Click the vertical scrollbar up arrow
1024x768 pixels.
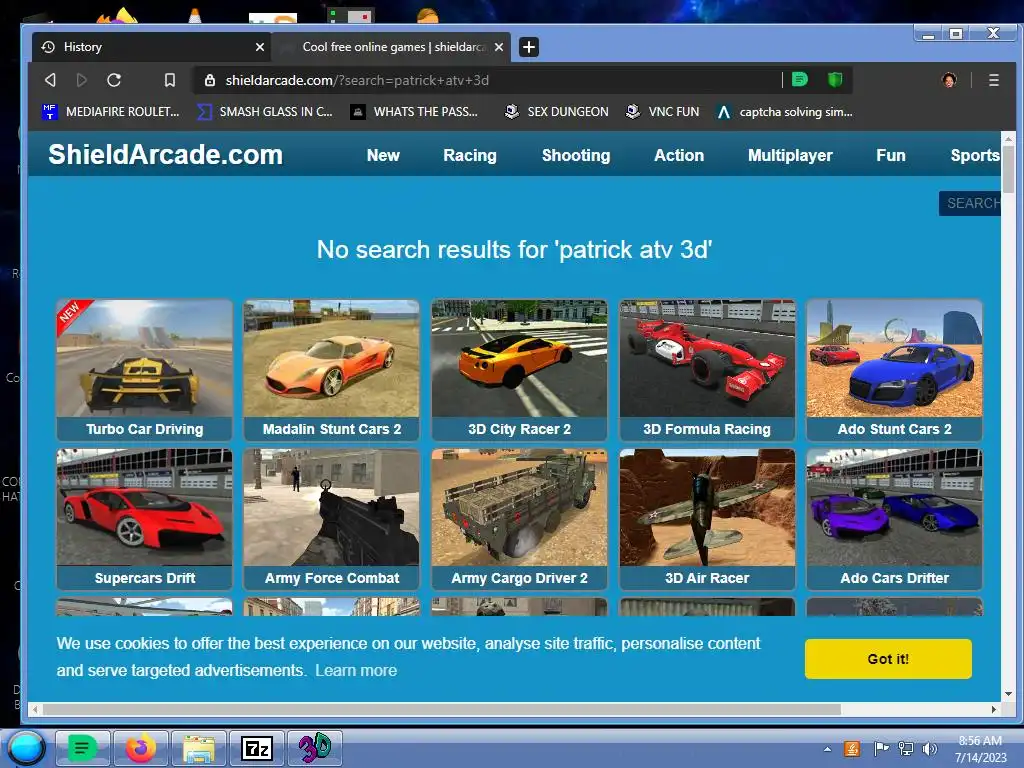(1008, 139)
